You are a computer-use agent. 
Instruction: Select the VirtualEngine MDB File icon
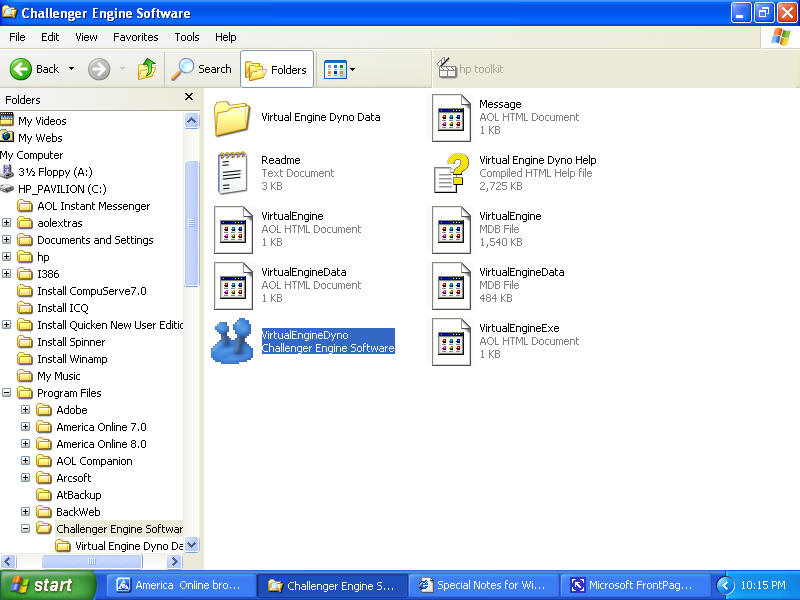pos(451,230)
